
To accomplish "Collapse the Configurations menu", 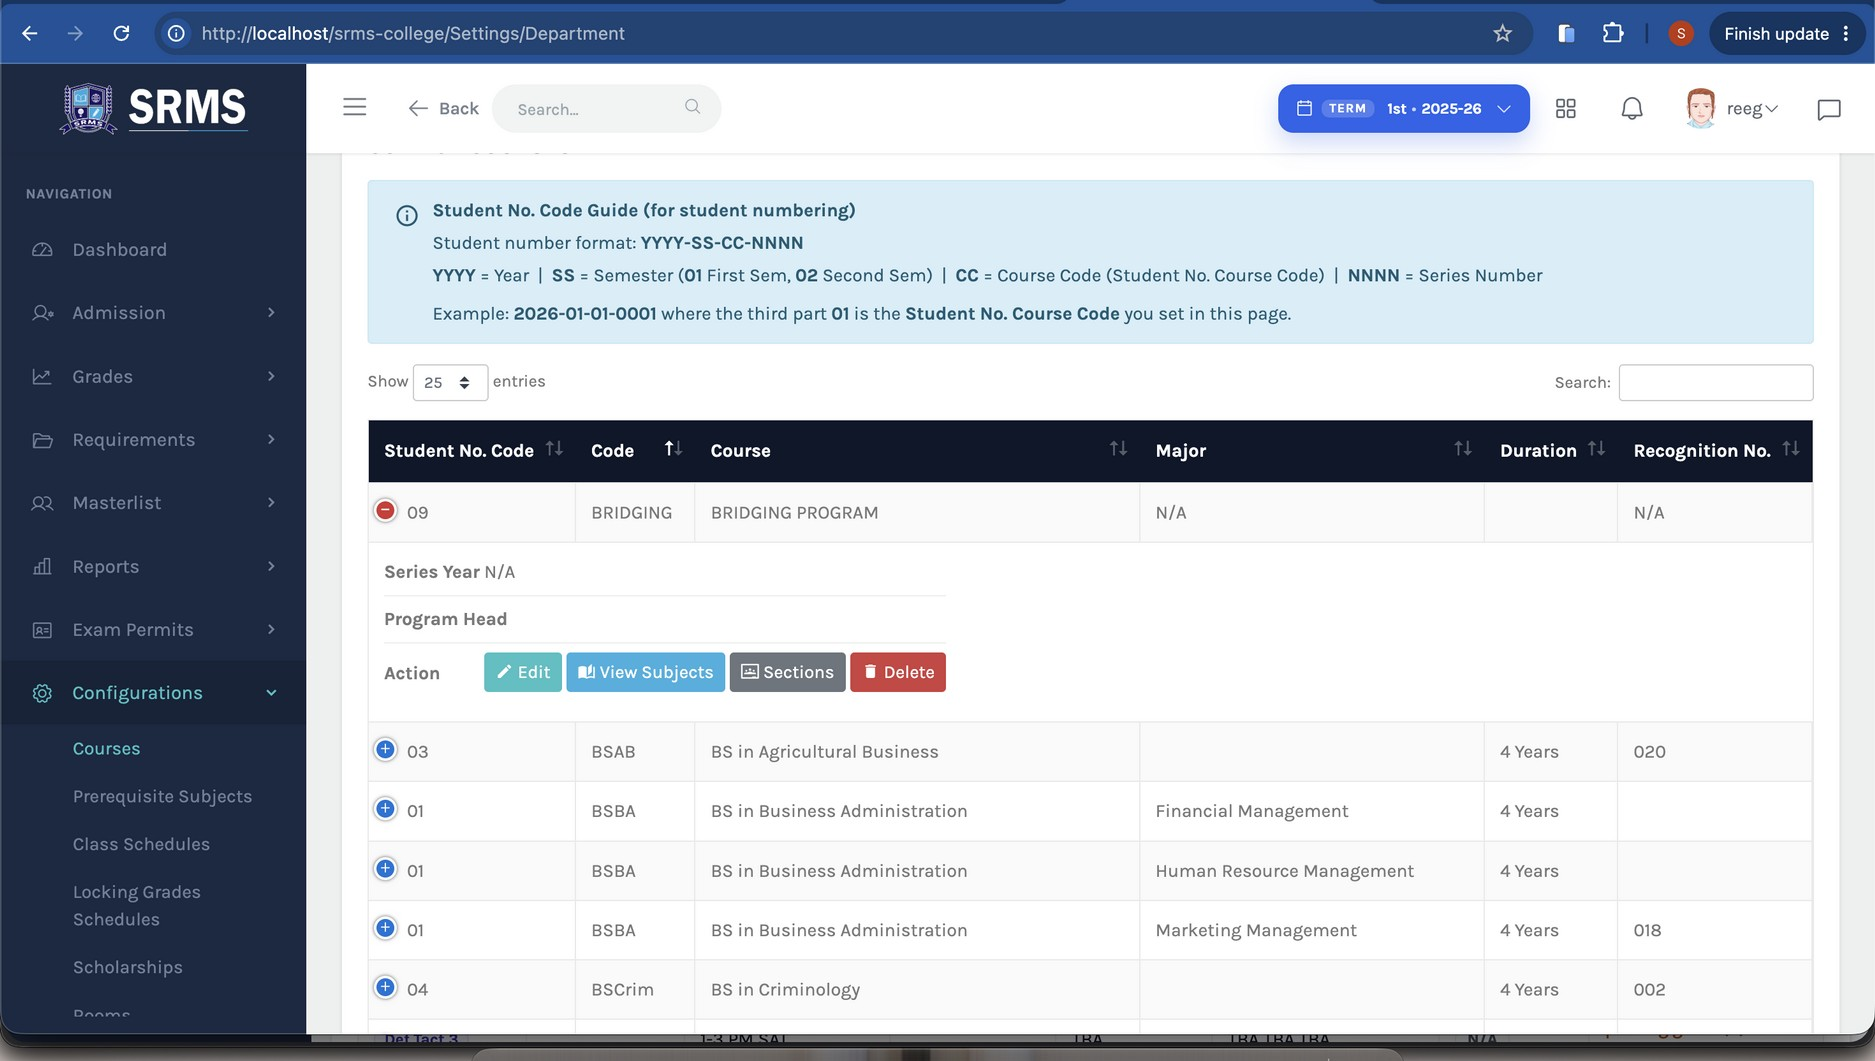I will click(x=153, y=693).
